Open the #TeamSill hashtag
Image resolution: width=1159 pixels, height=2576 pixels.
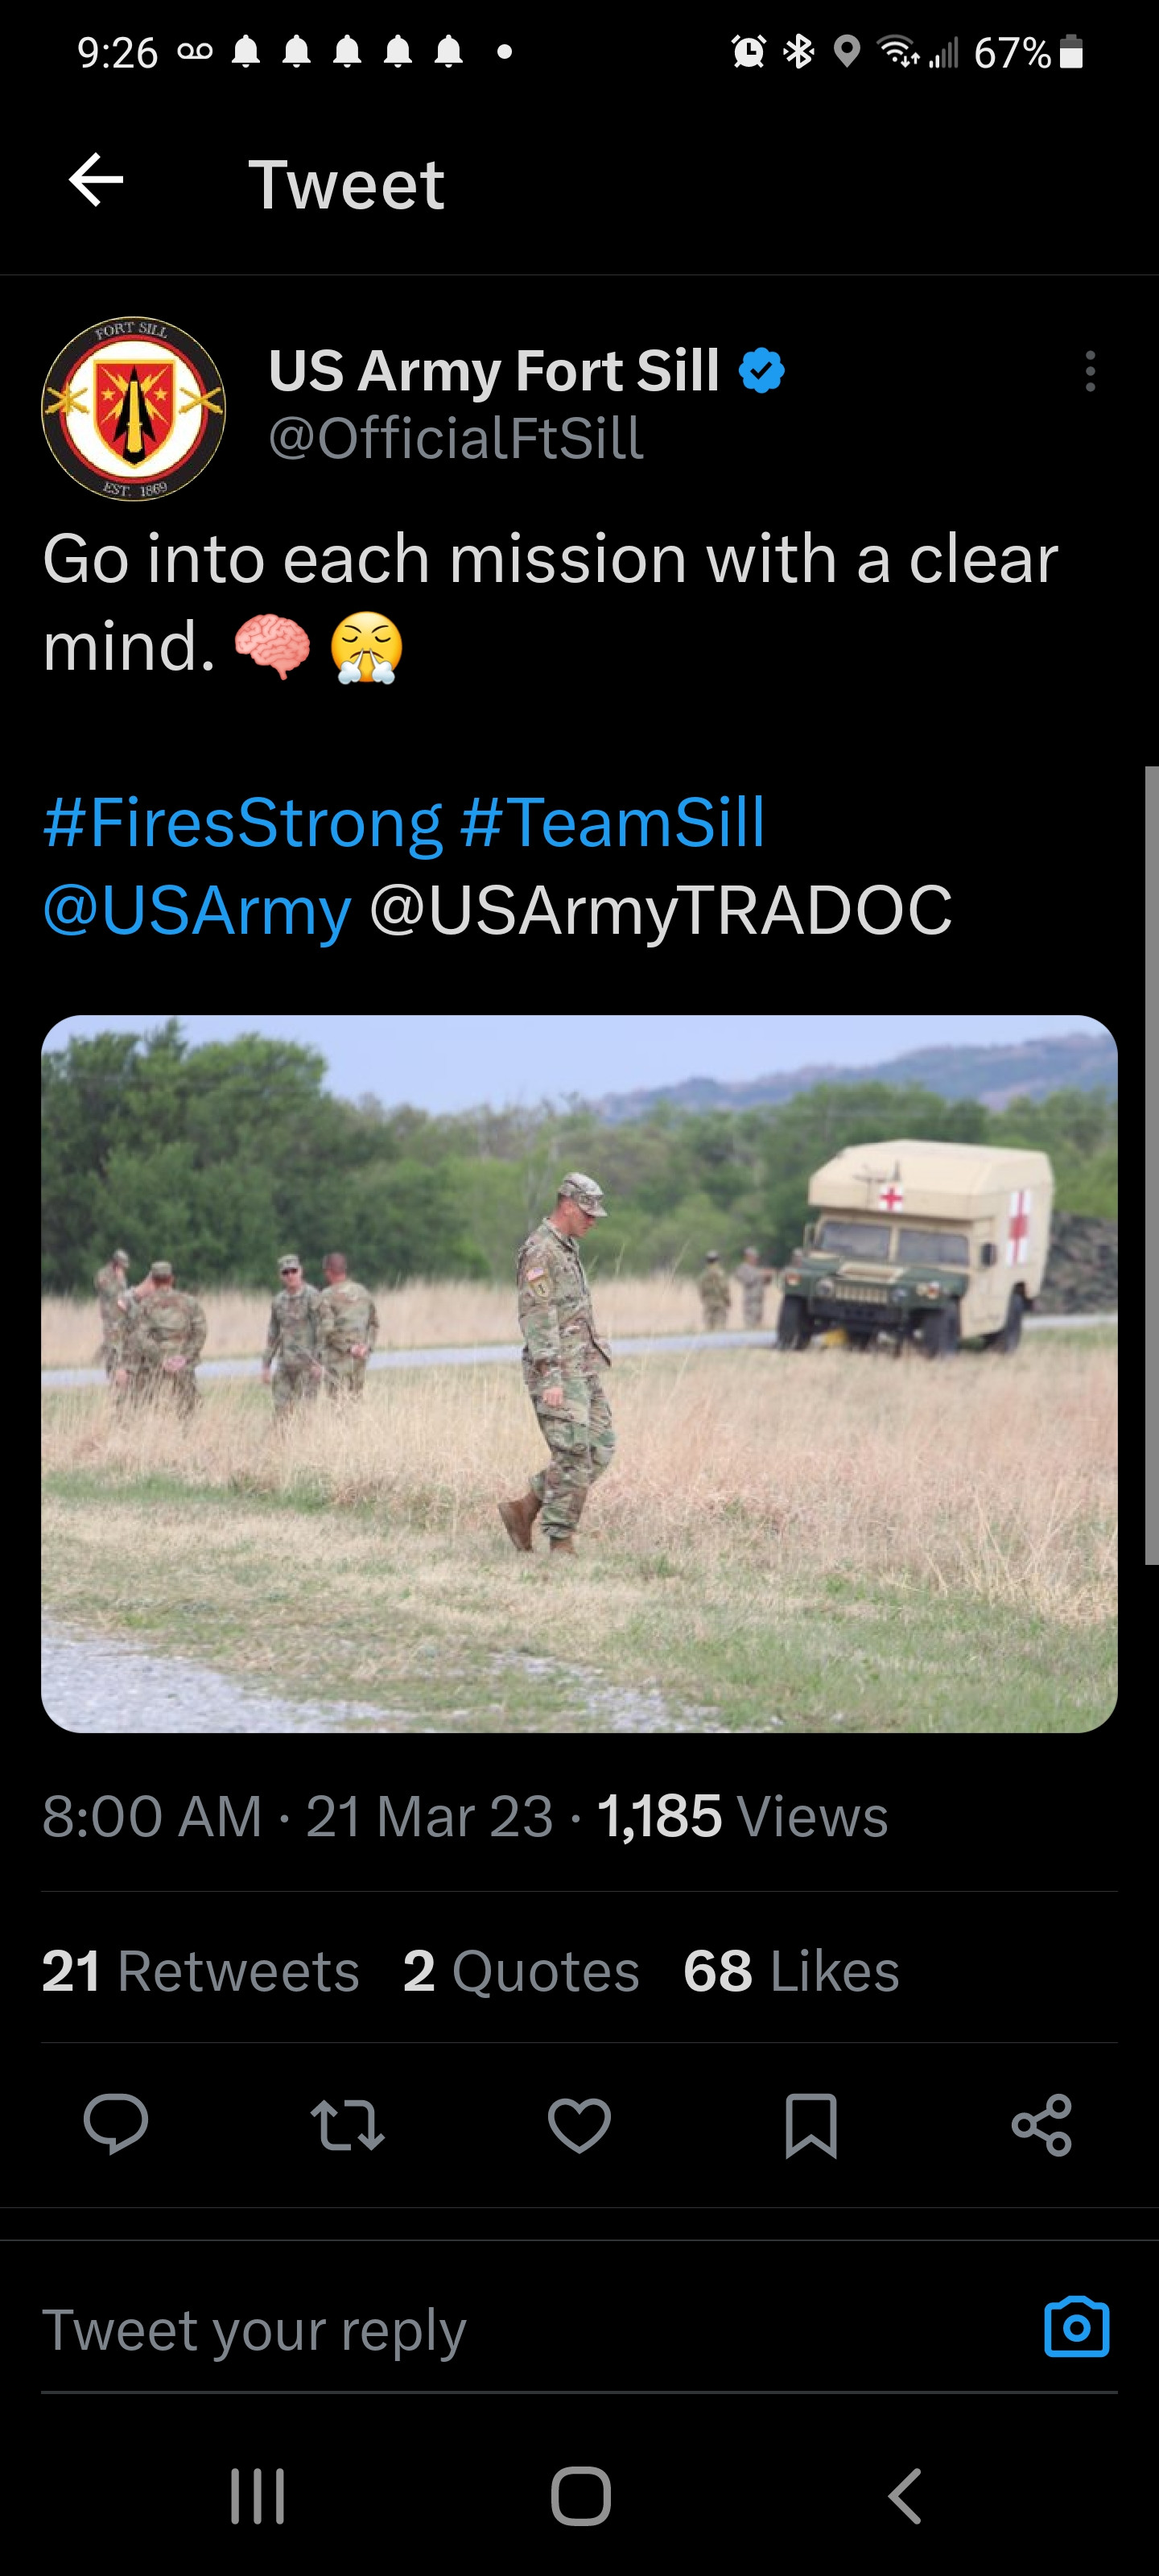[613, 822]
